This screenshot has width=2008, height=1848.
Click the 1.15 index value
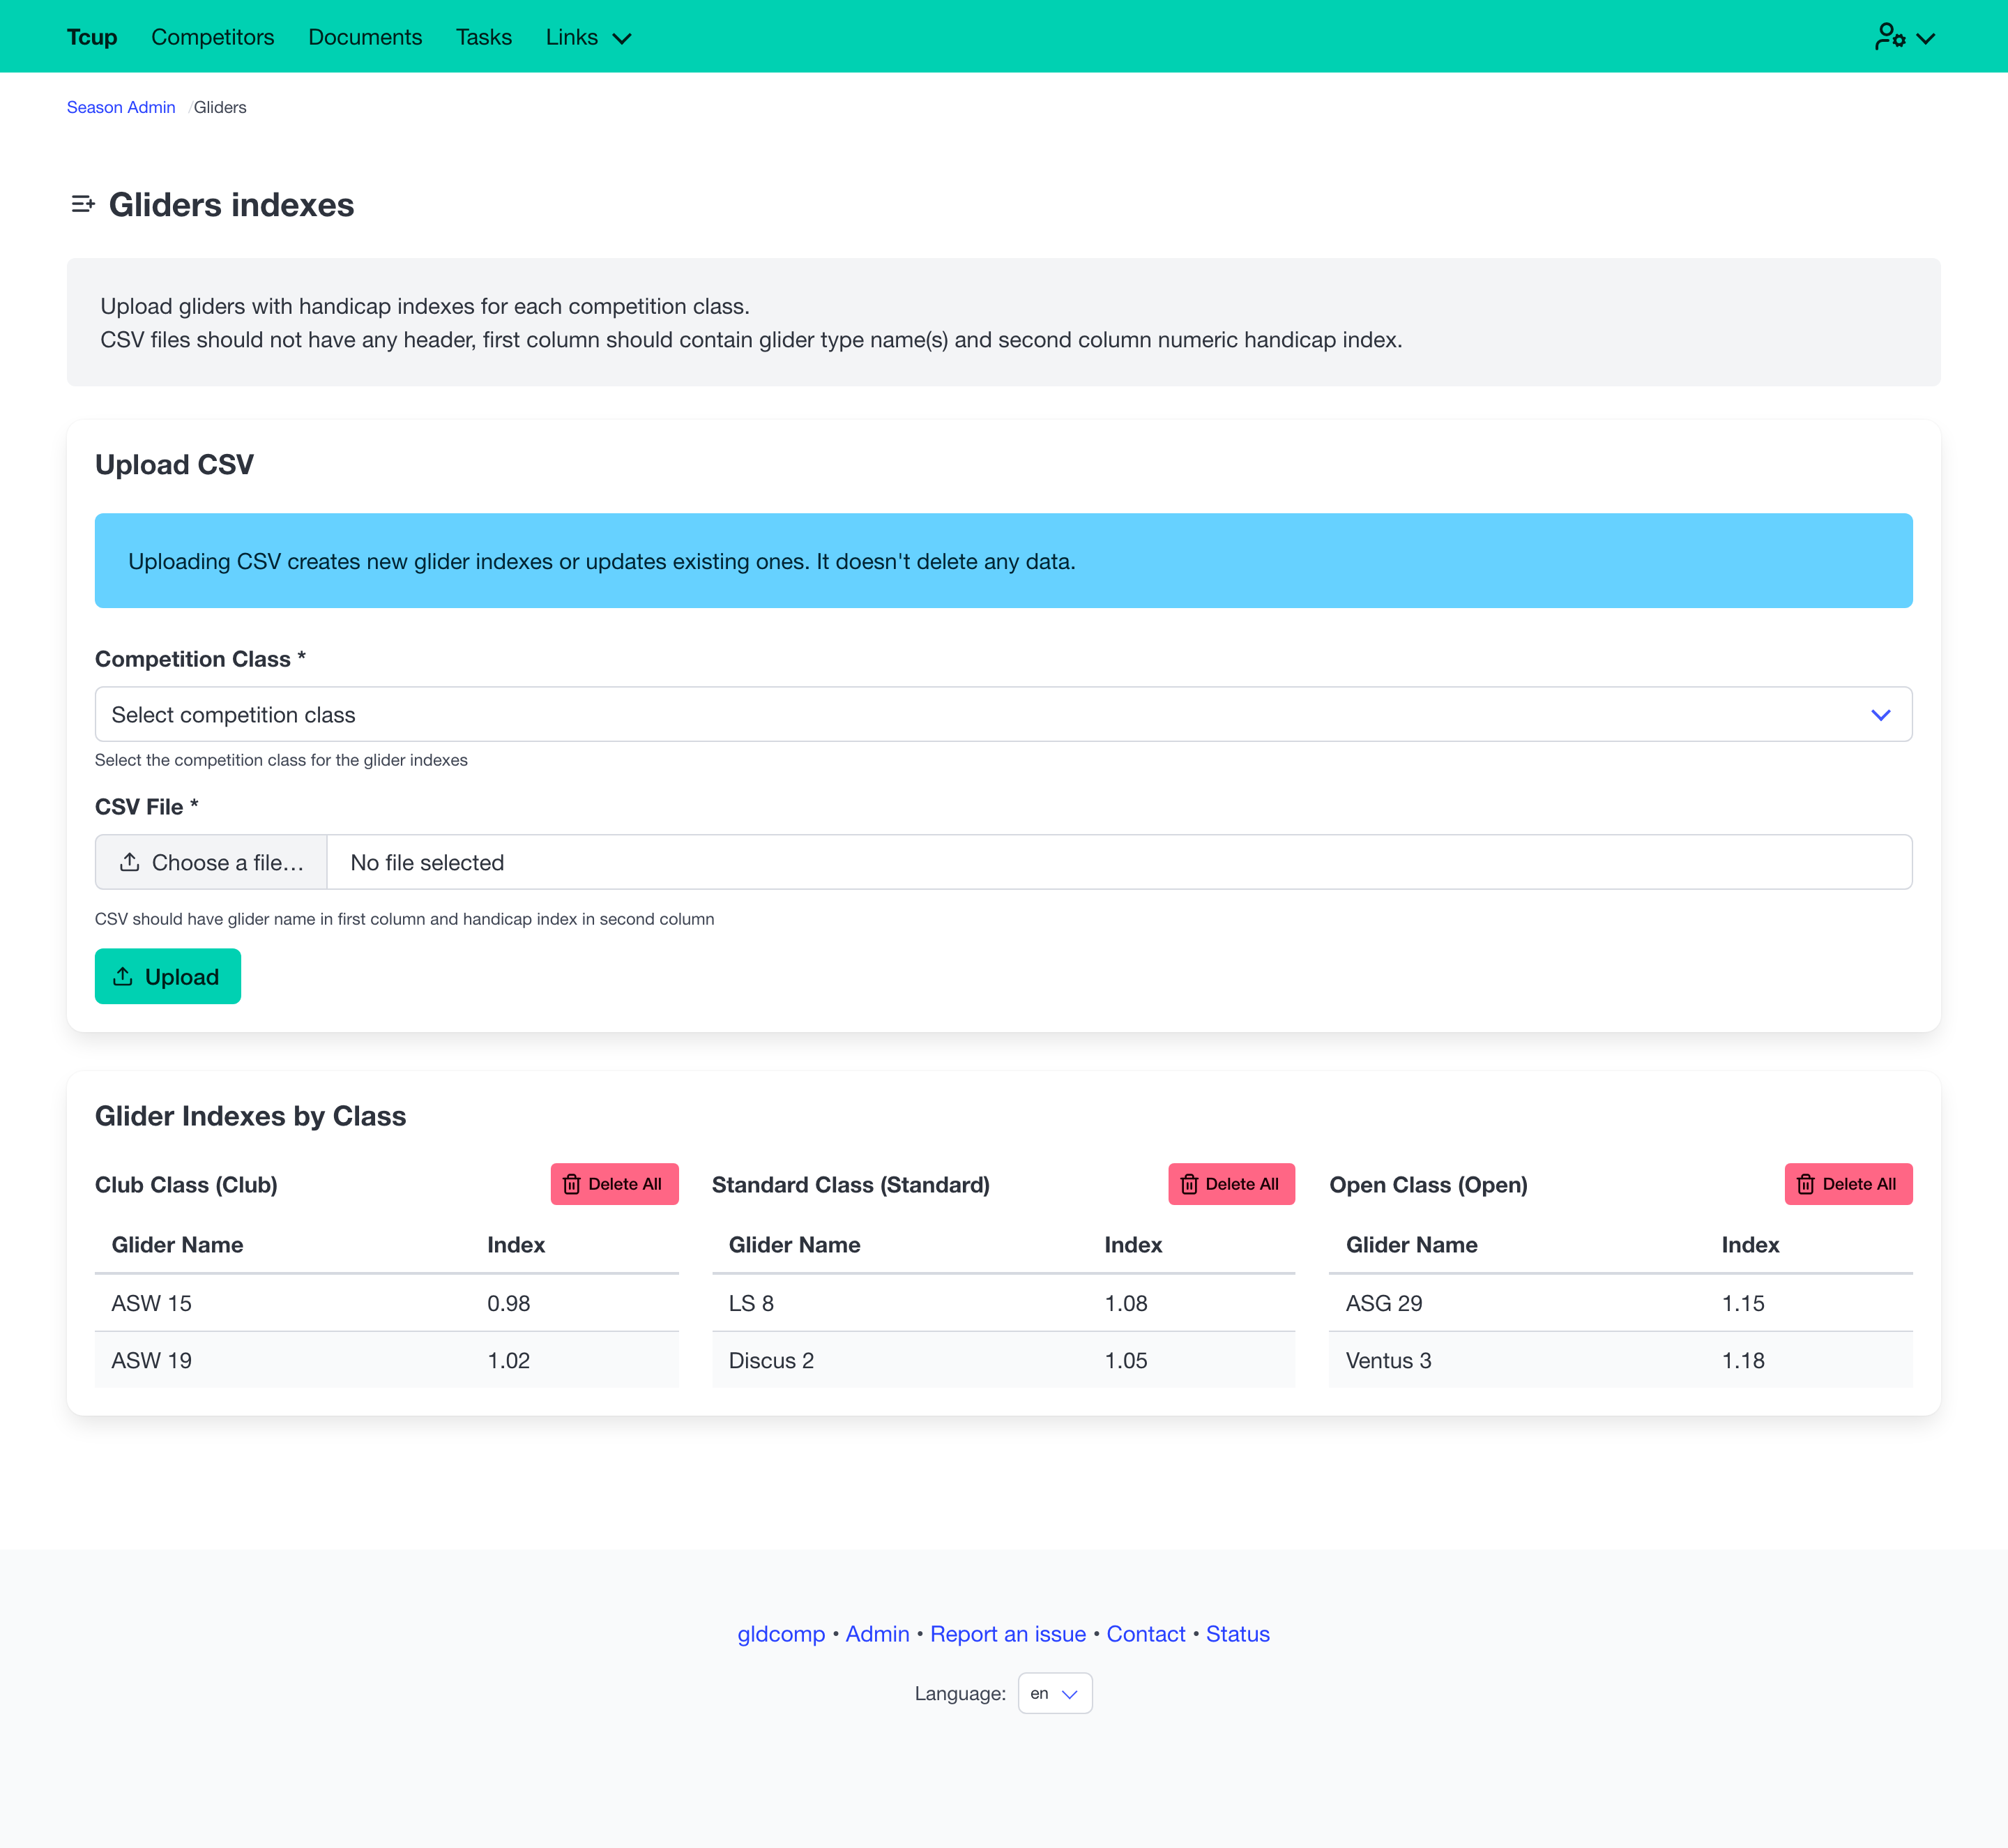click(x=1743, y=1303)
